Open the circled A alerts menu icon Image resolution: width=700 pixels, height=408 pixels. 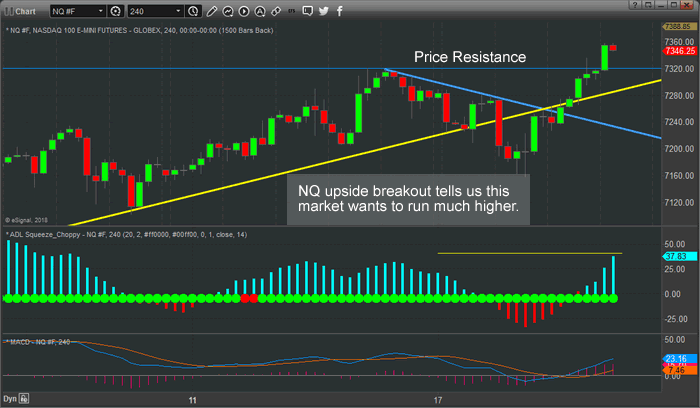pos(260,11)
